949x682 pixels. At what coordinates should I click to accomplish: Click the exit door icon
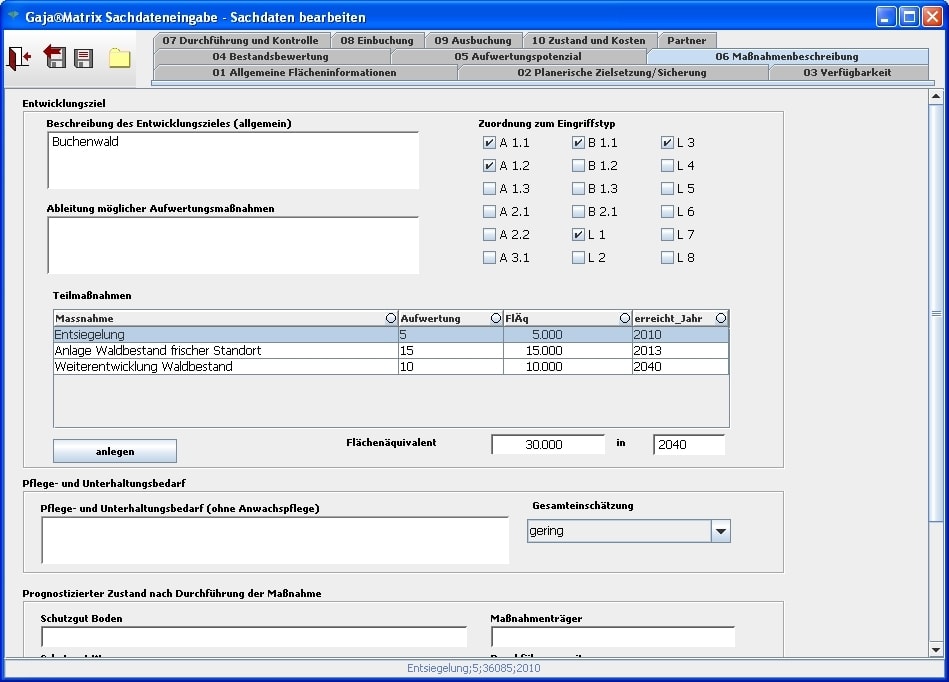tap(19, 58)
